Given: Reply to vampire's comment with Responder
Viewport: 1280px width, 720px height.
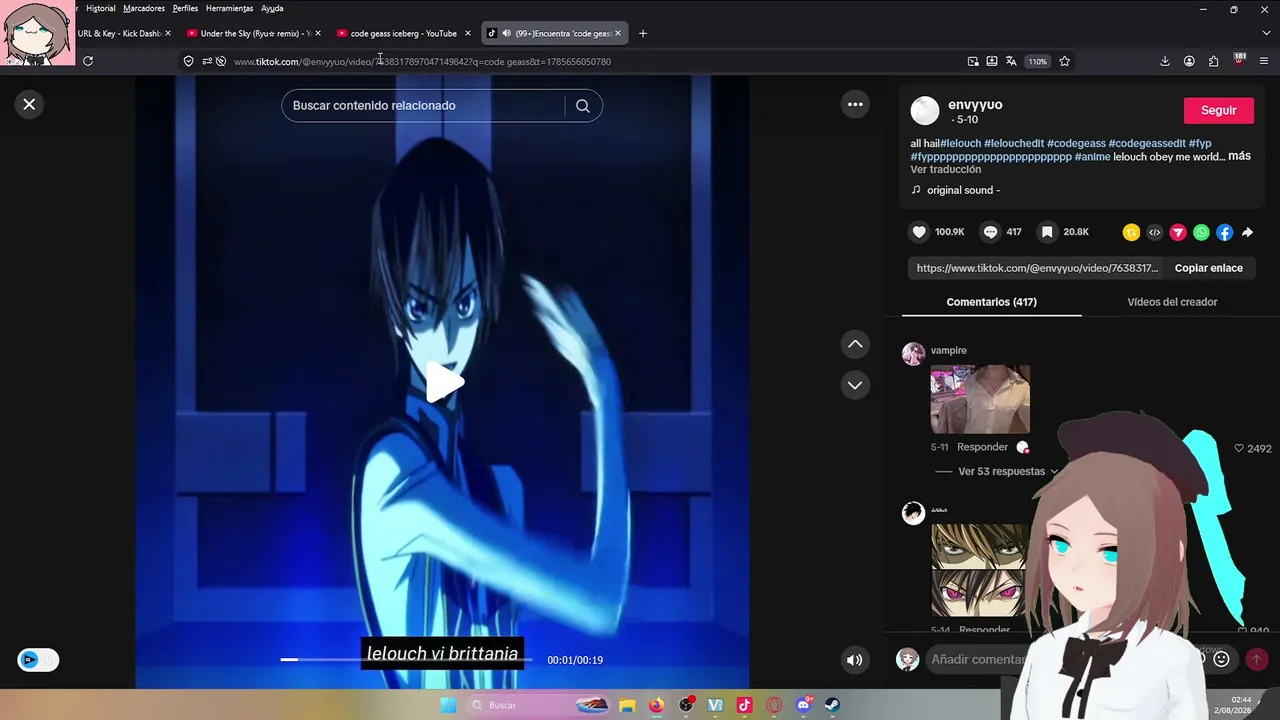Looking at the screenshot, I should pos(982,447).
